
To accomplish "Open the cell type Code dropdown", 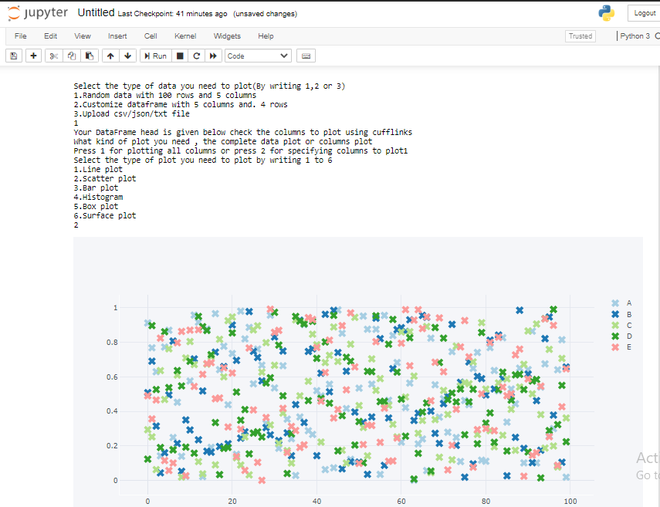I will [x=258, y=56].
